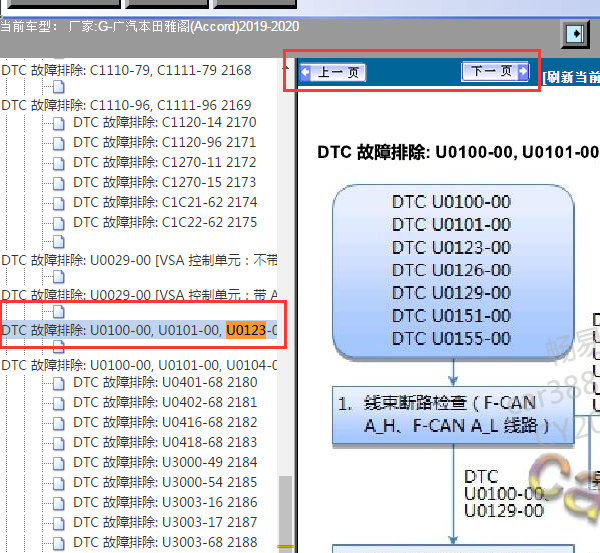Viewport: 600px width, 553px height.
Task: Select DTC 故障排除: U3003-17 2187
Action: [x=165, y=522]
